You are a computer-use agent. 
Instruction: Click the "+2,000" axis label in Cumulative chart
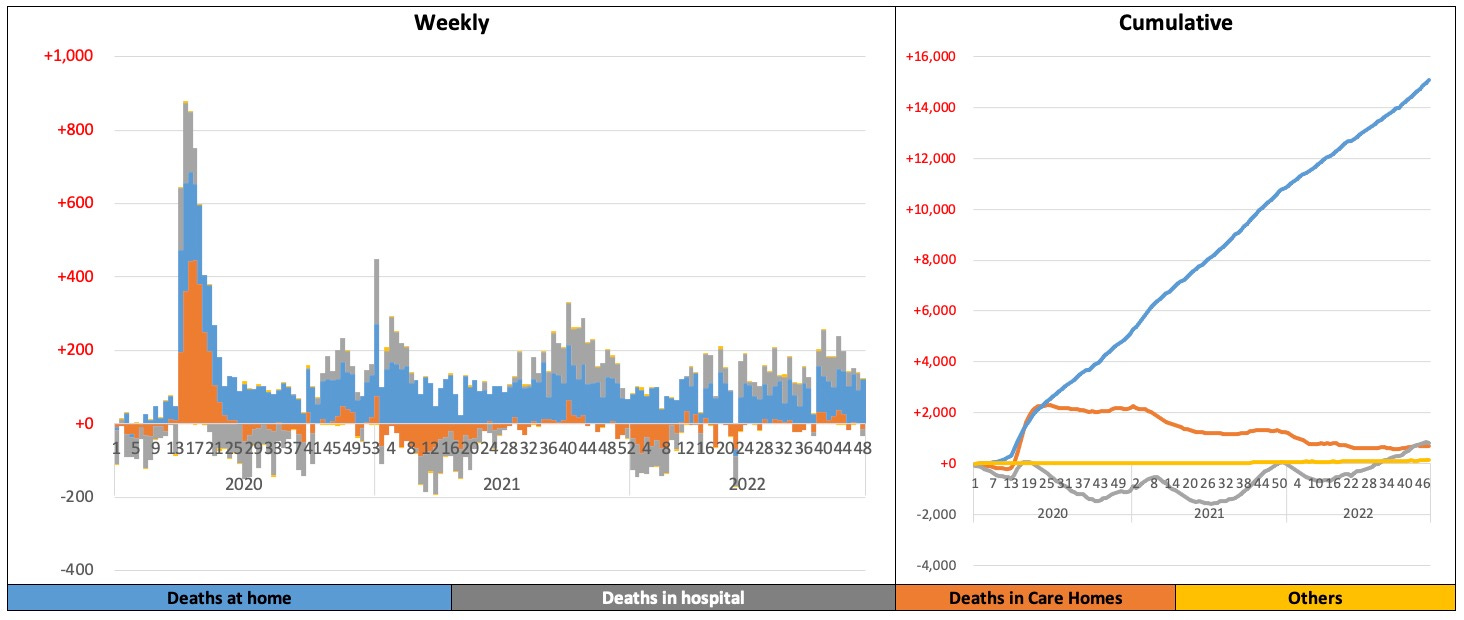tap(934, 413)
